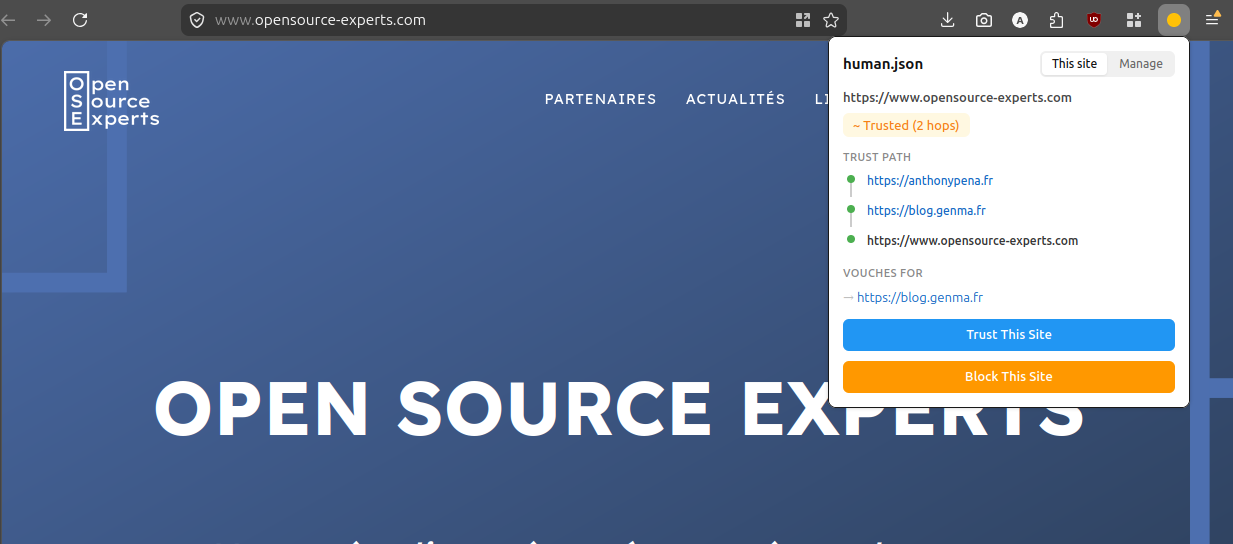
Task: Open the PARTENAIRES menu item
Action: coord(600,99)
